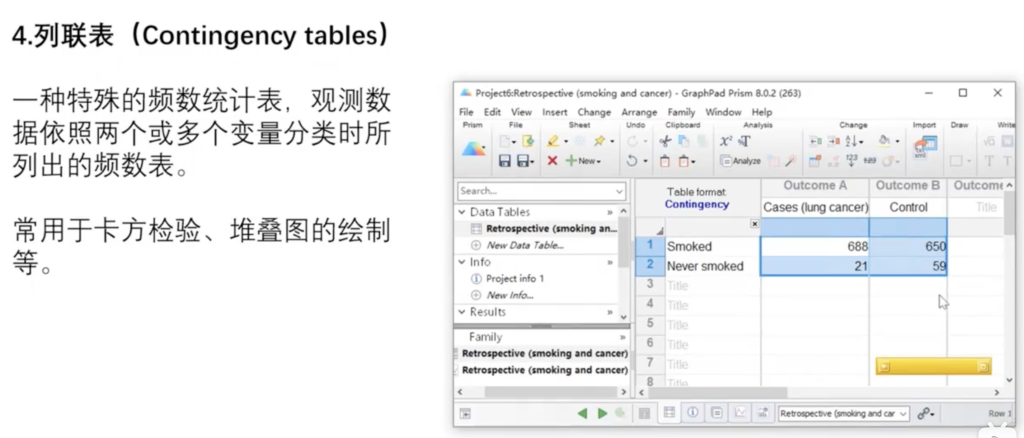Viewport: 1024px width, 438px height.
Task: Click the Table format Contingency label
Action: coord(696,198)
